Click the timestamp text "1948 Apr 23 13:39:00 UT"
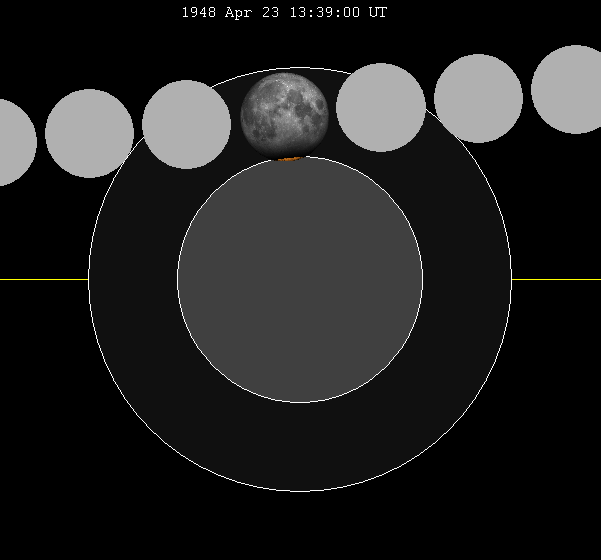 pos(284,12)
